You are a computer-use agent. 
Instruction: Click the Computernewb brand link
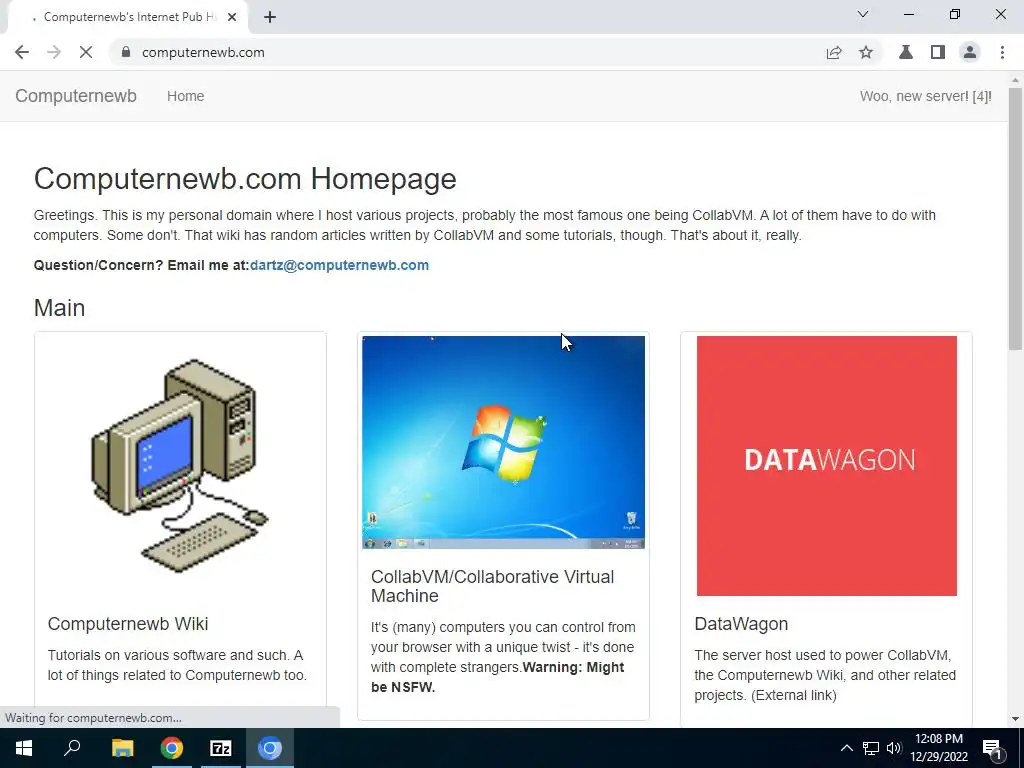76,96
